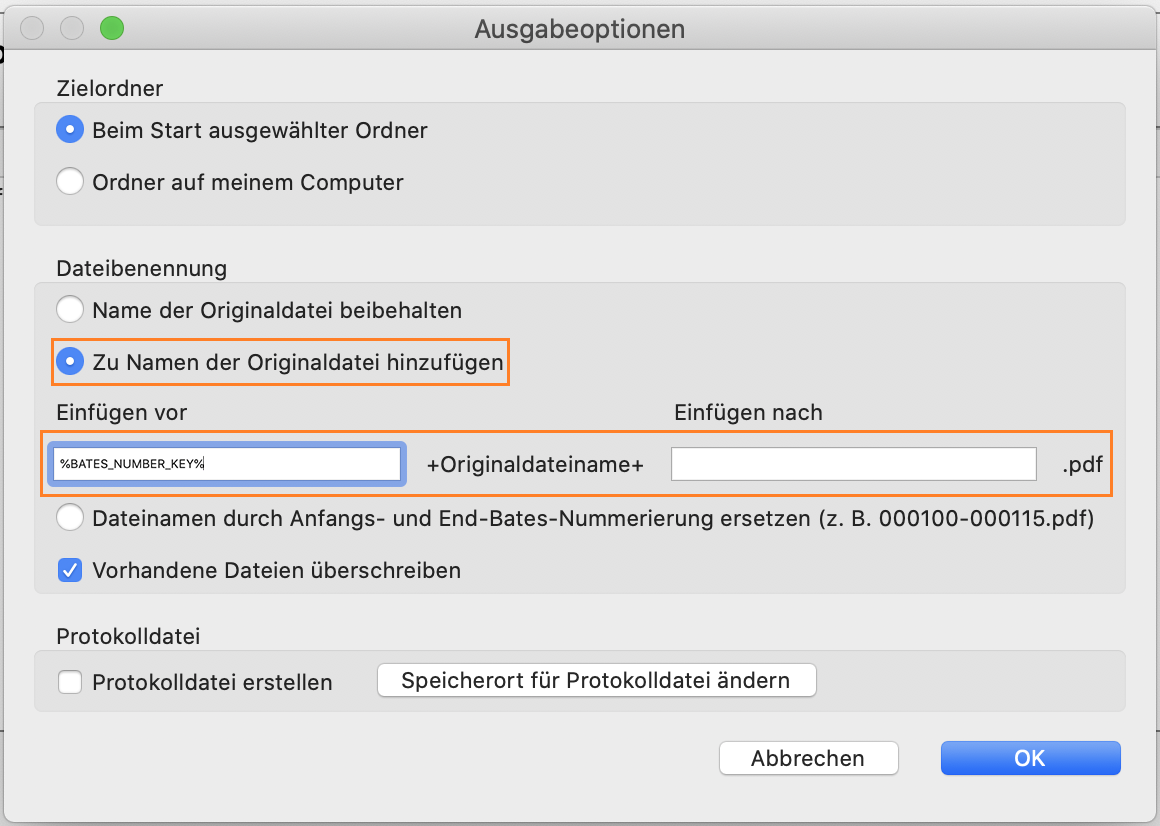Click the Abbrechen button
The image size is (1160, 826).
coord(808,758)
